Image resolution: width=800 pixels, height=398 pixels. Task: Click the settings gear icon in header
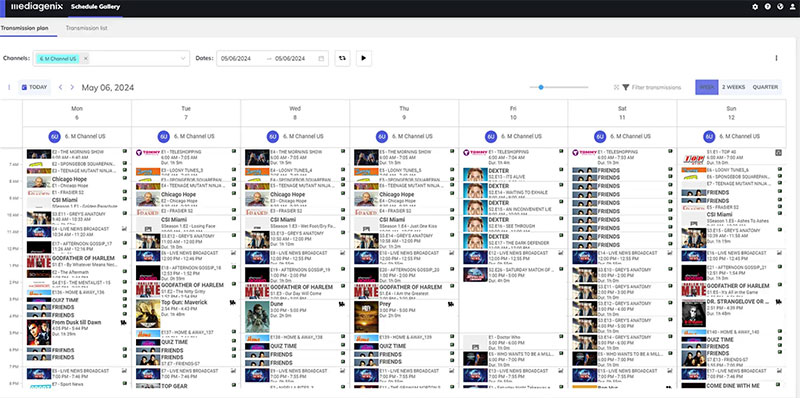pyautogui.click(x=755, y=7)
